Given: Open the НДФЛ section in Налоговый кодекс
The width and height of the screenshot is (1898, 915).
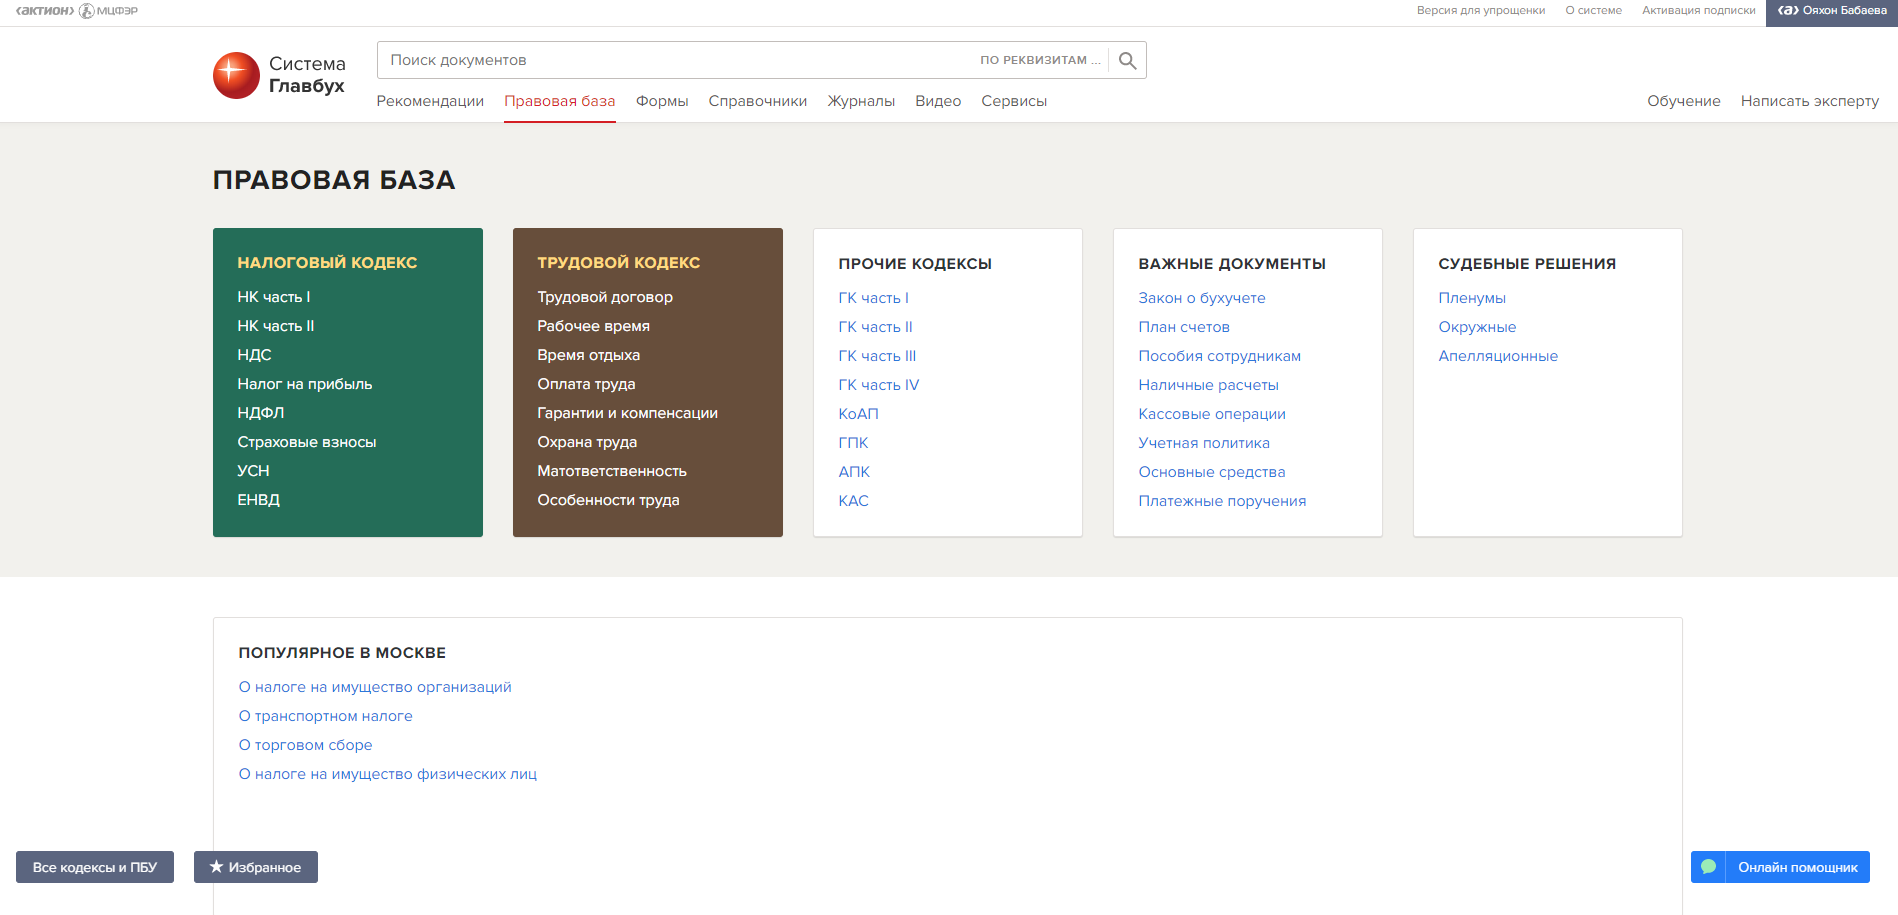Looking at the screenshot, I should [x=261, y=413].
